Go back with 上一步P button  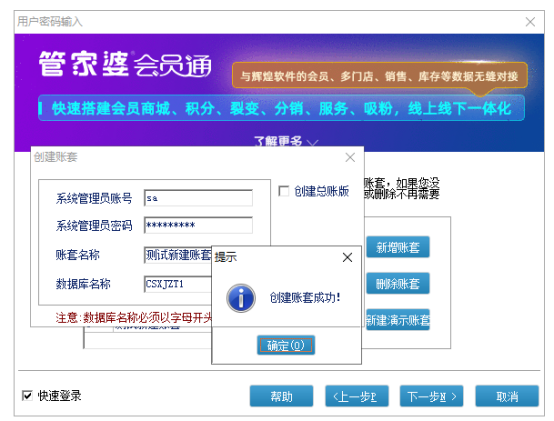357,396
